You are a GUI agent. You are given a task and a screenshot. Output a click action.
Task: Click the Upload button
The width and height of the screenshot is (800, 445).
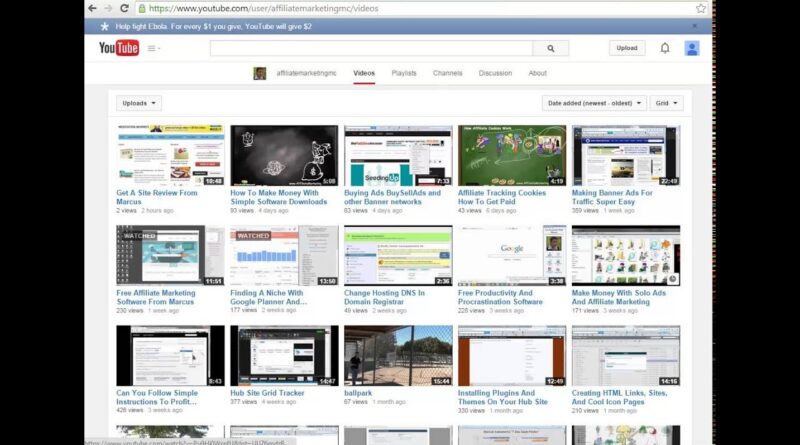click(627, 48)
